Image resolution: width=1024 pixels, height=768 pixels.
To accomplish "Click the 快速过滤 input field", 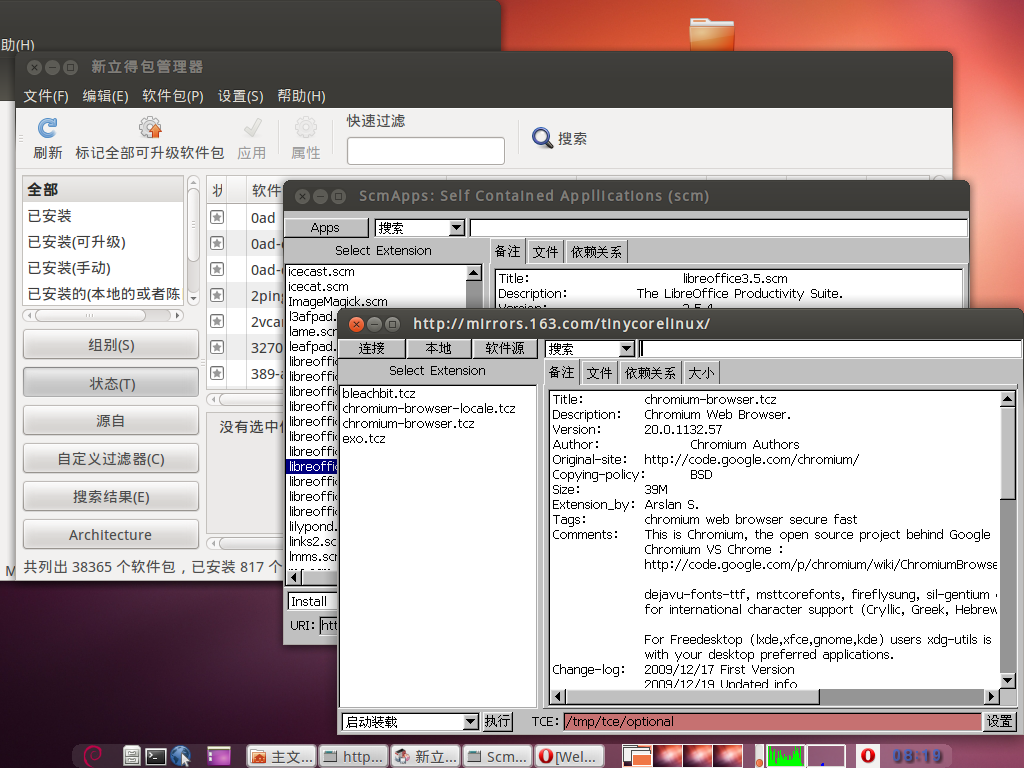I will (426, 151).
